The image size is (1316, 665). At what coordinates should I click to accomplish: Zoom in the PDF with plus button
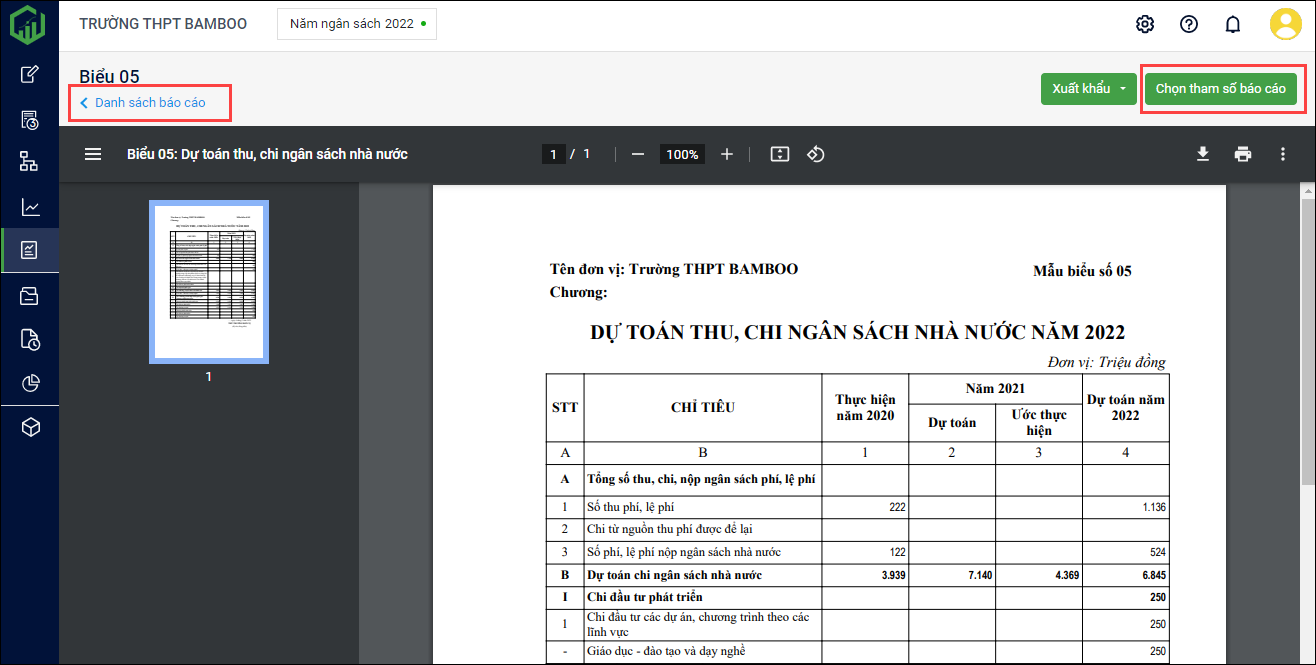(x=727, y=154)
